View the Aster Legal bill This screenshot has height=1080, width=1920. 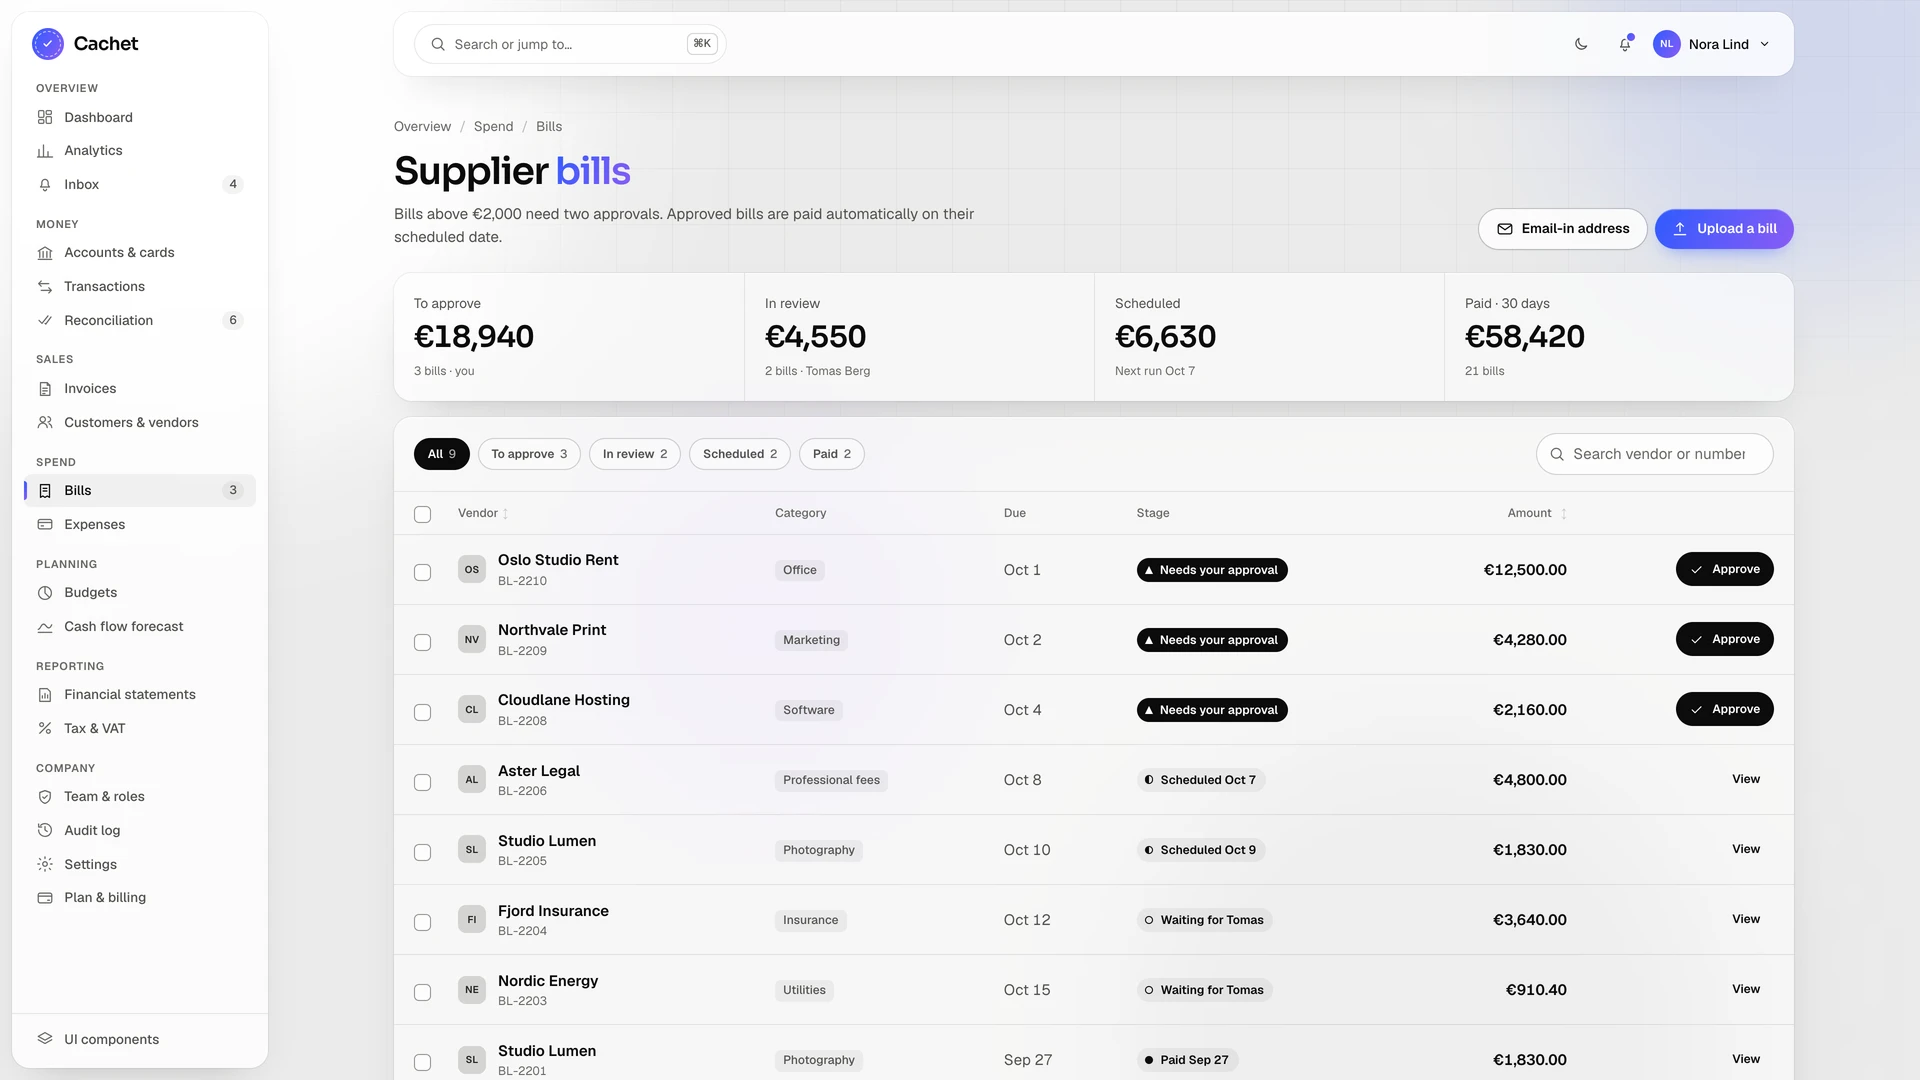click(x=1746, y=779)
